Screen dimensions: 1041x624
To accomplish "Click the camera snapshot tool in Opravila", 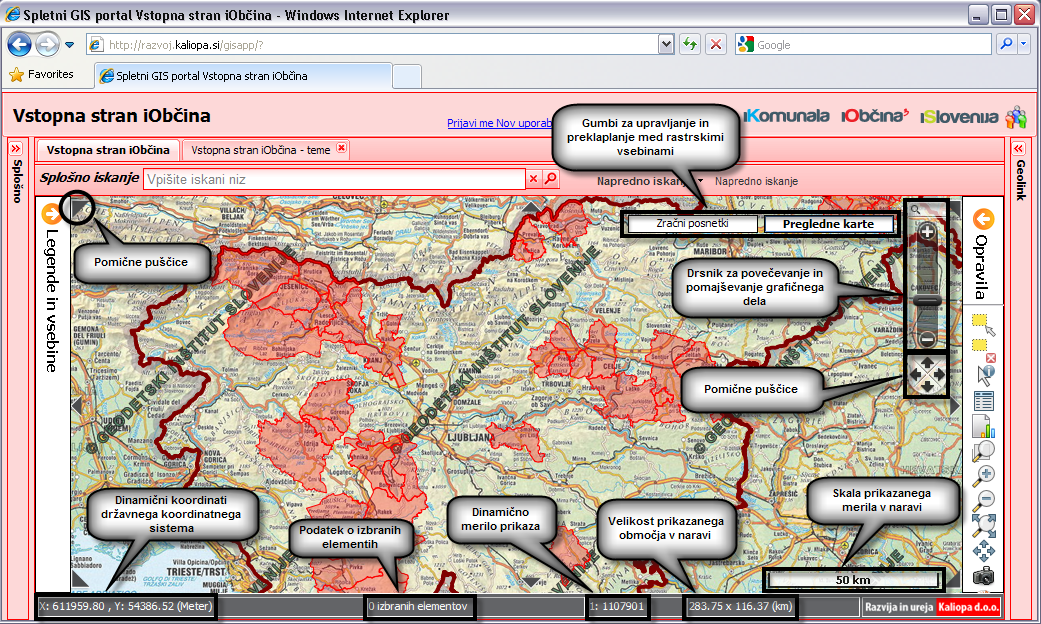I will pos(983,576).
